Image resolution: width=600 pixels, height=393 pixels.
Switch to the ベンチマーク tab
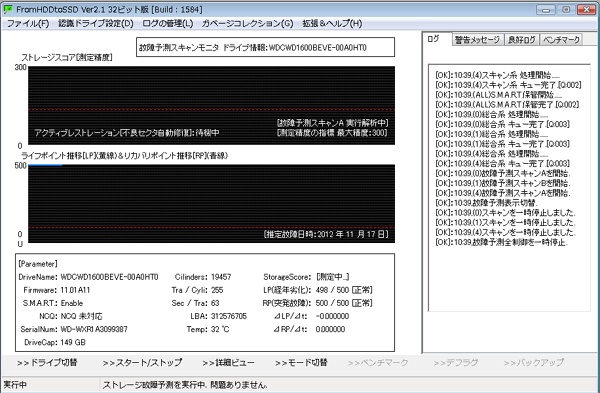[561, 40]
